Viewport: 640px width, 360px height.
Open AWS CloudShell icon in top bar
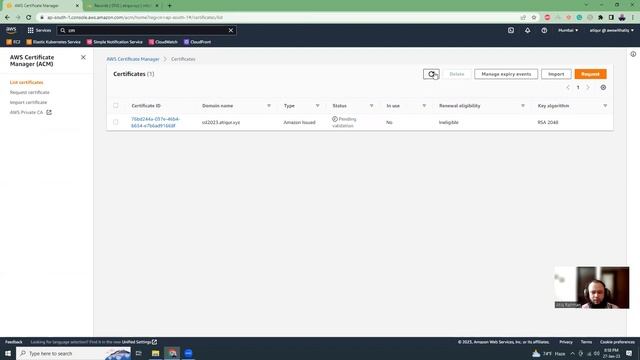[511, 30]
